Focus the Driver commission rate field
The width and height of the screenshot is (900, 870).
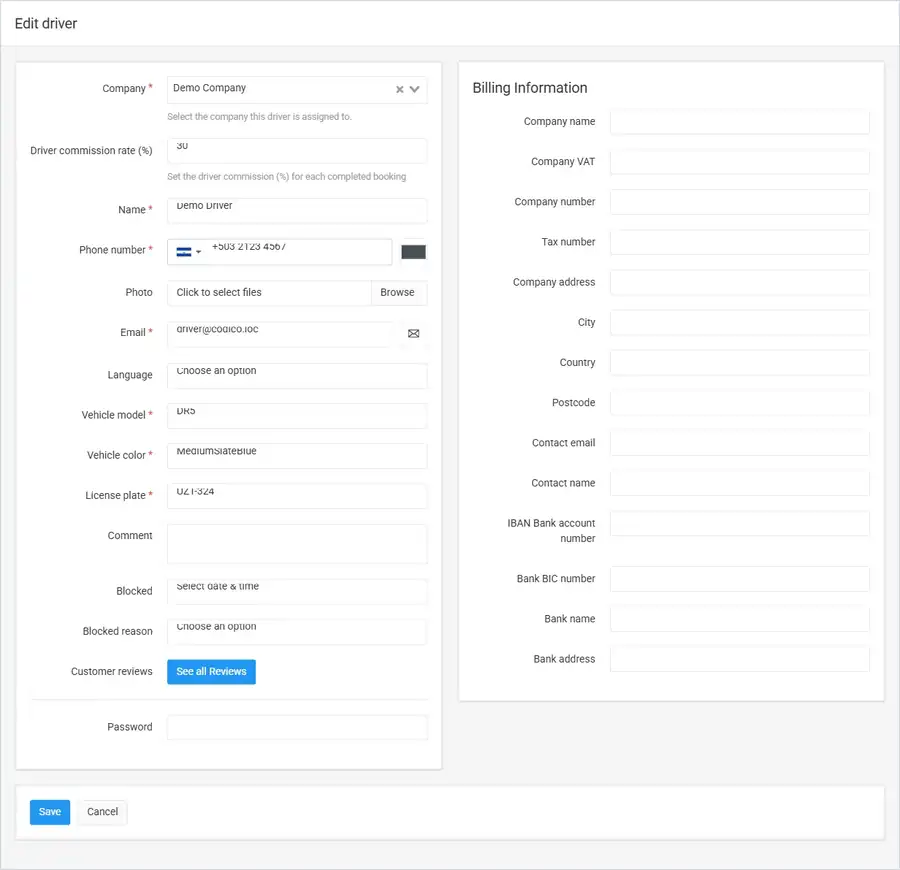coord(297,151)
